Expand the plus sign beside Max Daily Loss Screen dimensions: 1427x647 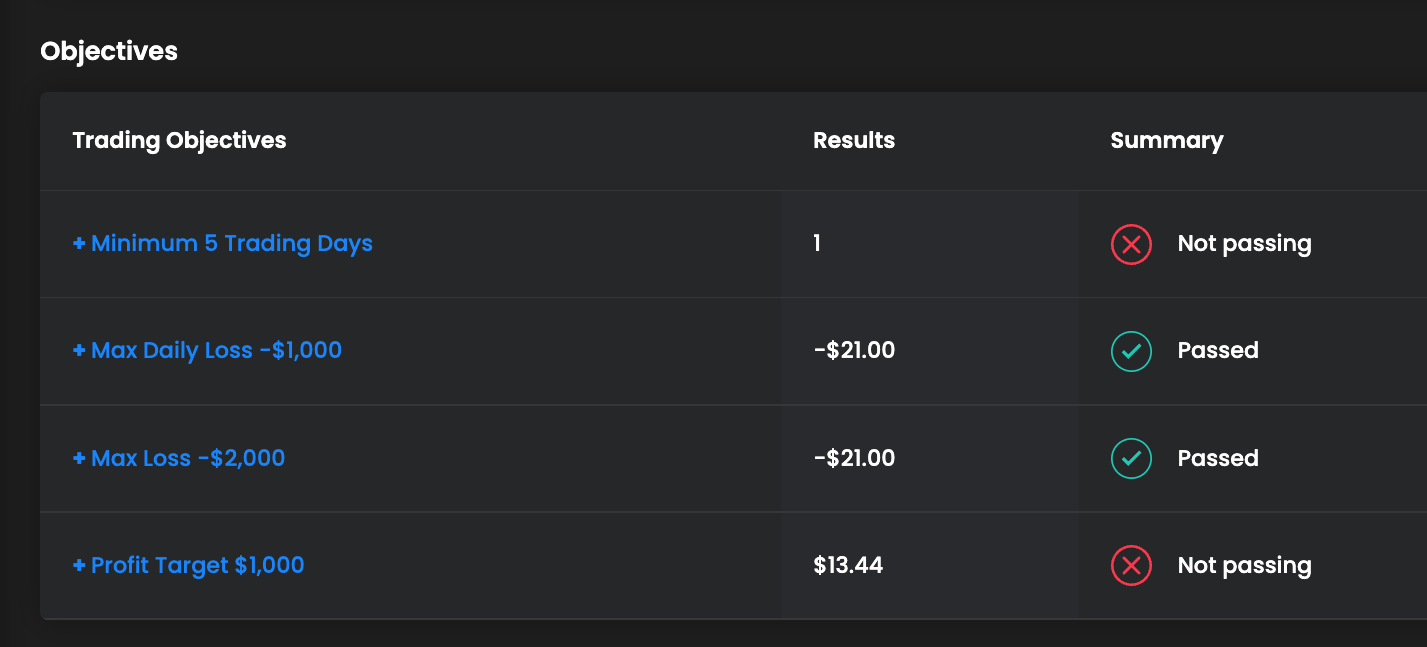point(79,351)
